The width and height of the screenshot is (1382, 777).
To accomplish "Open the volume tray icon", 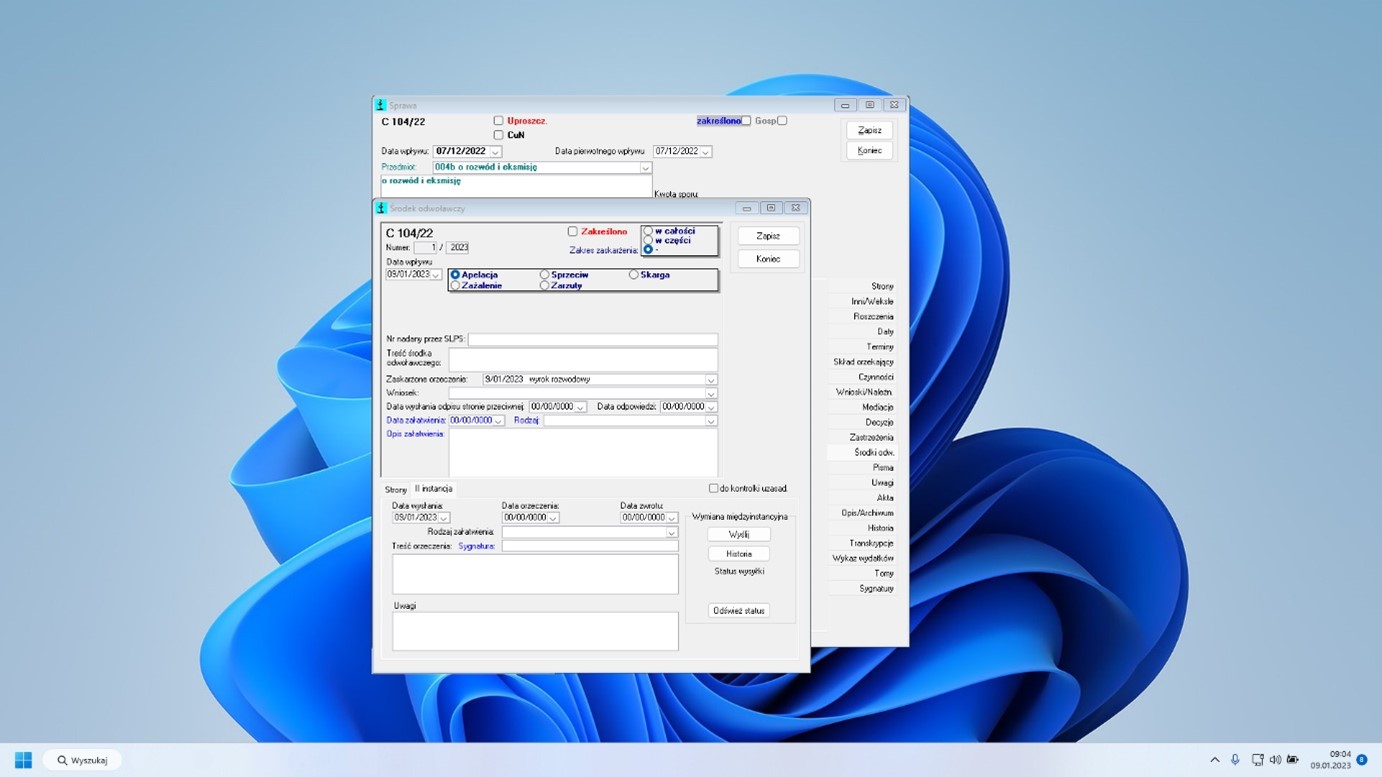I will pos(1275,760).
